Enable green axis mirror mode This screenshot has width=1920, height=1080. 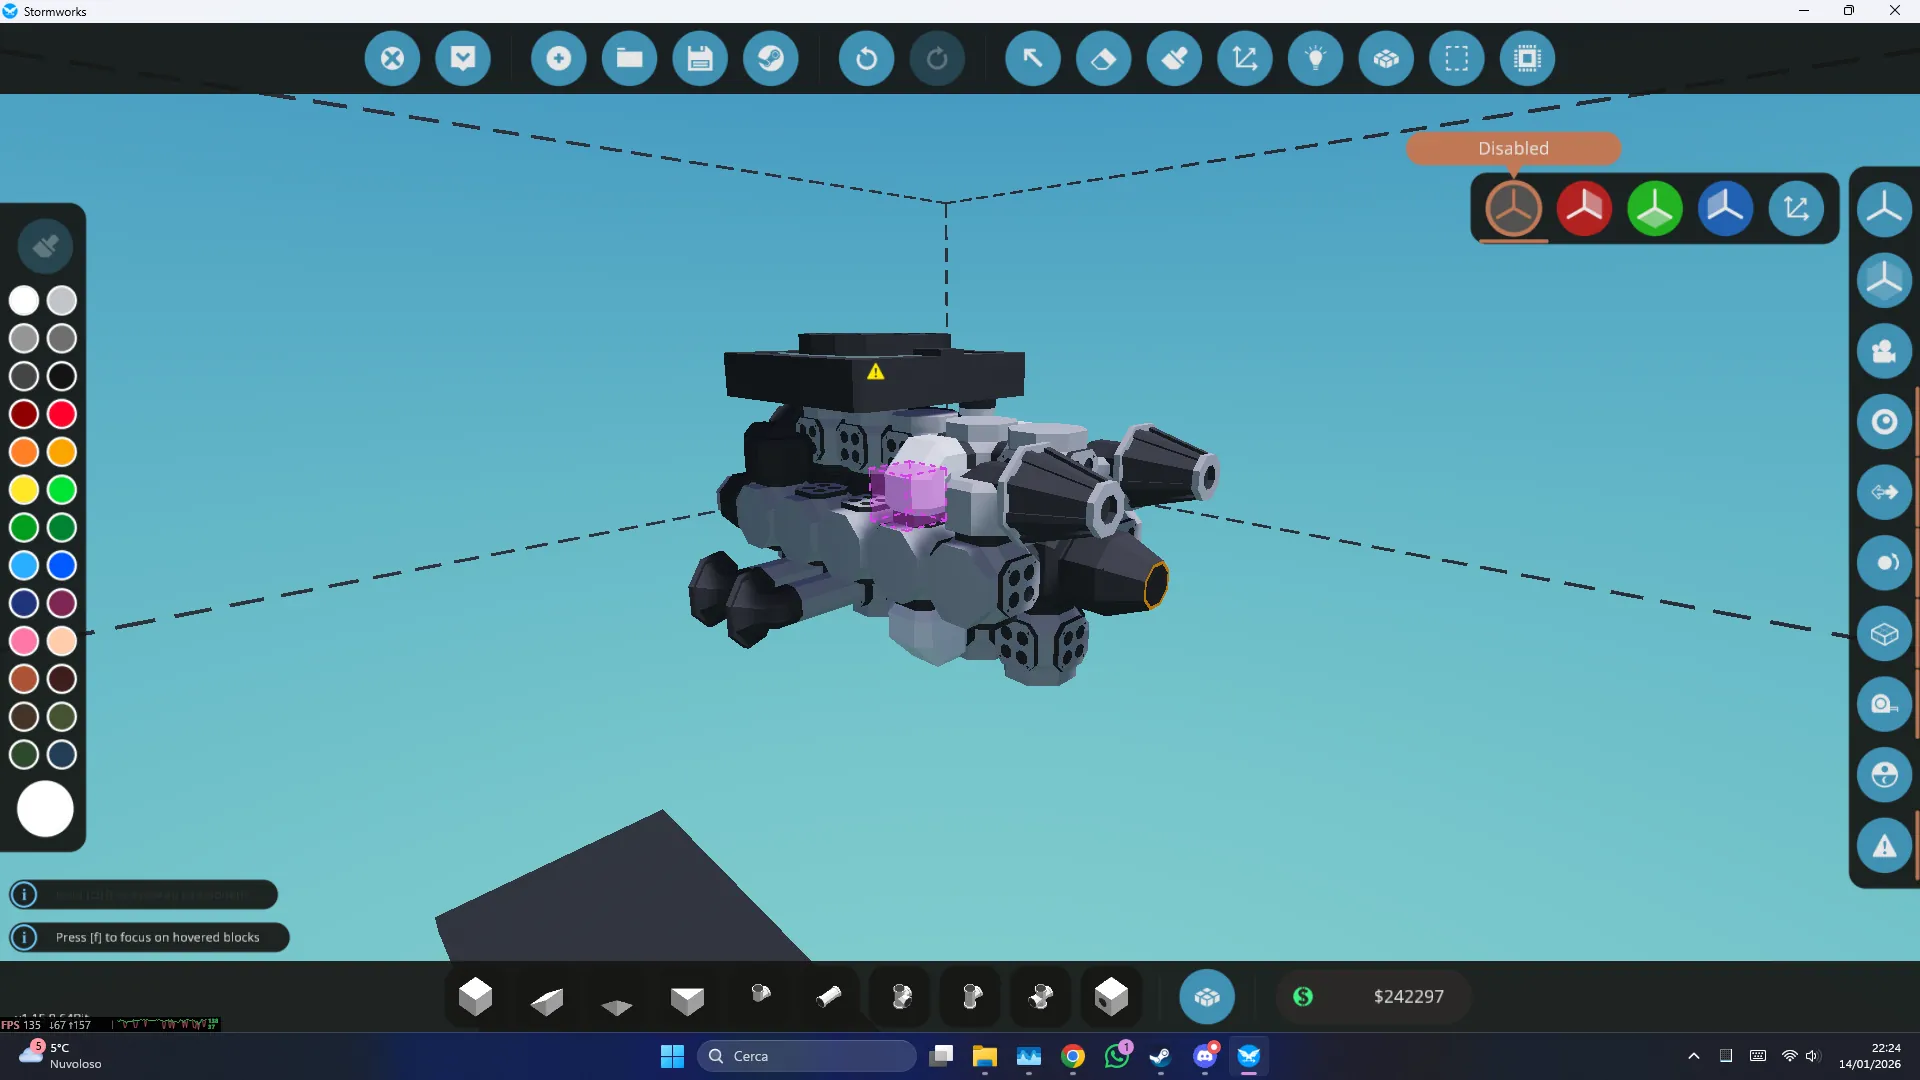pyautogui.click(x=1654, y=208)
